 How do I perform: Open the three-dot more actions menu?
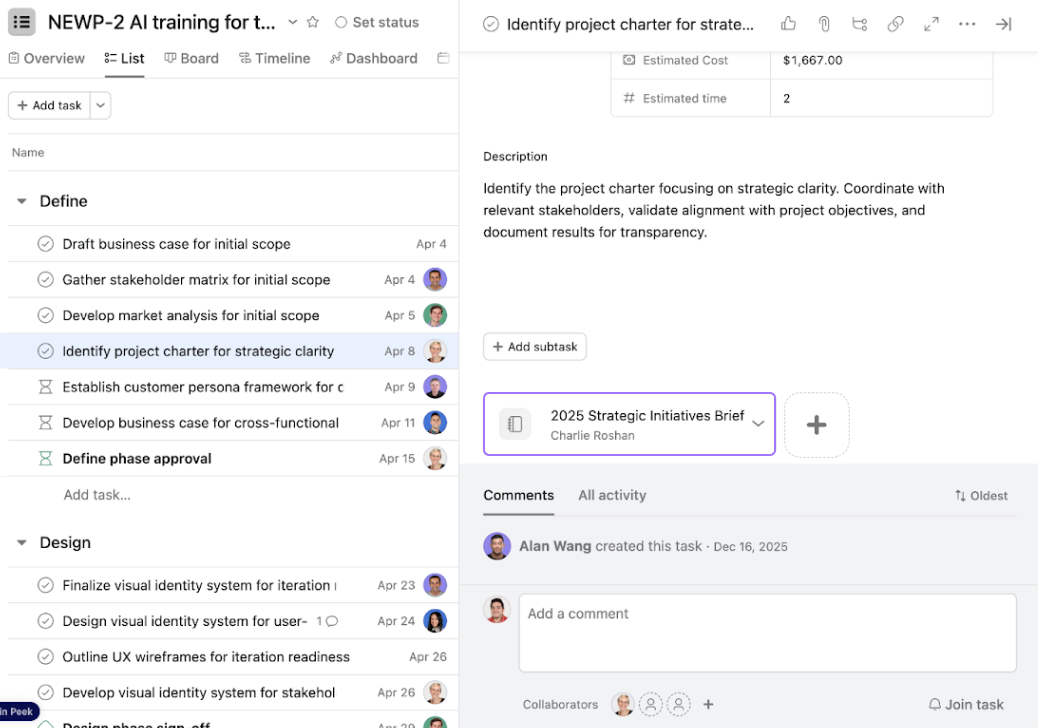(967, 24)
